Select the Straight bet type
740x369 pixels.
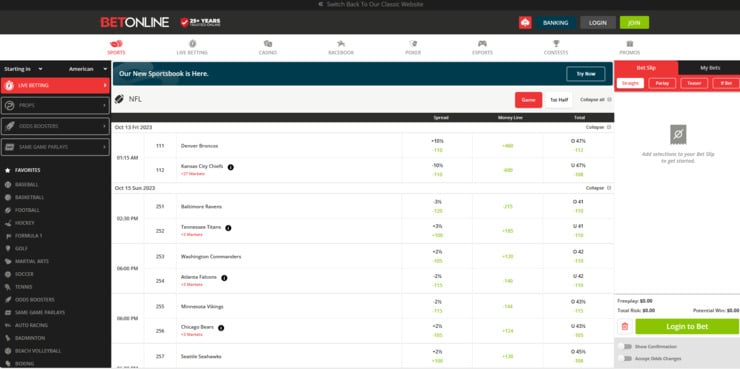[x=630, y=84]
